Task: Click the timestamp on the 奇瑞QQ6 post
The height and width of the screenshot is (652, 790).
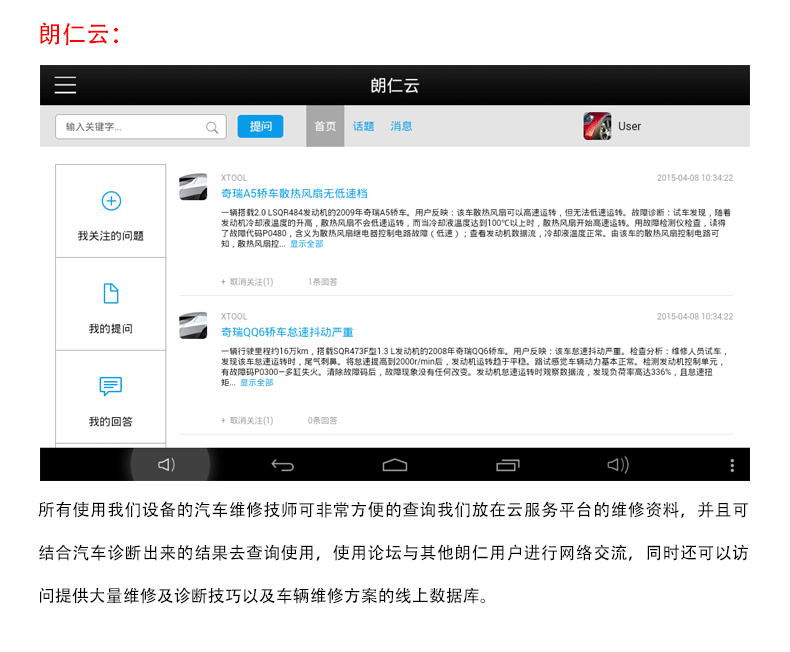Action: click(x=695, y=316)
